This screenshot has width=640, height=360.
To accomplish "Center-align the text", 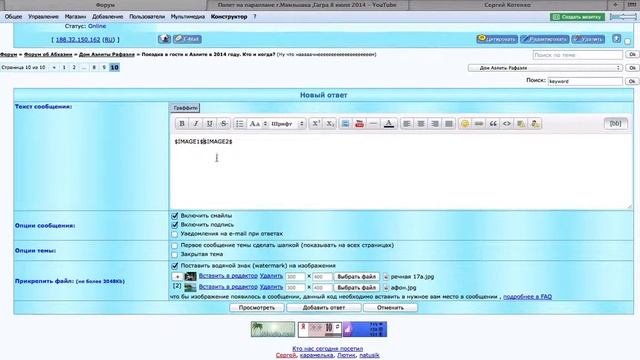I will coord(421,124).
